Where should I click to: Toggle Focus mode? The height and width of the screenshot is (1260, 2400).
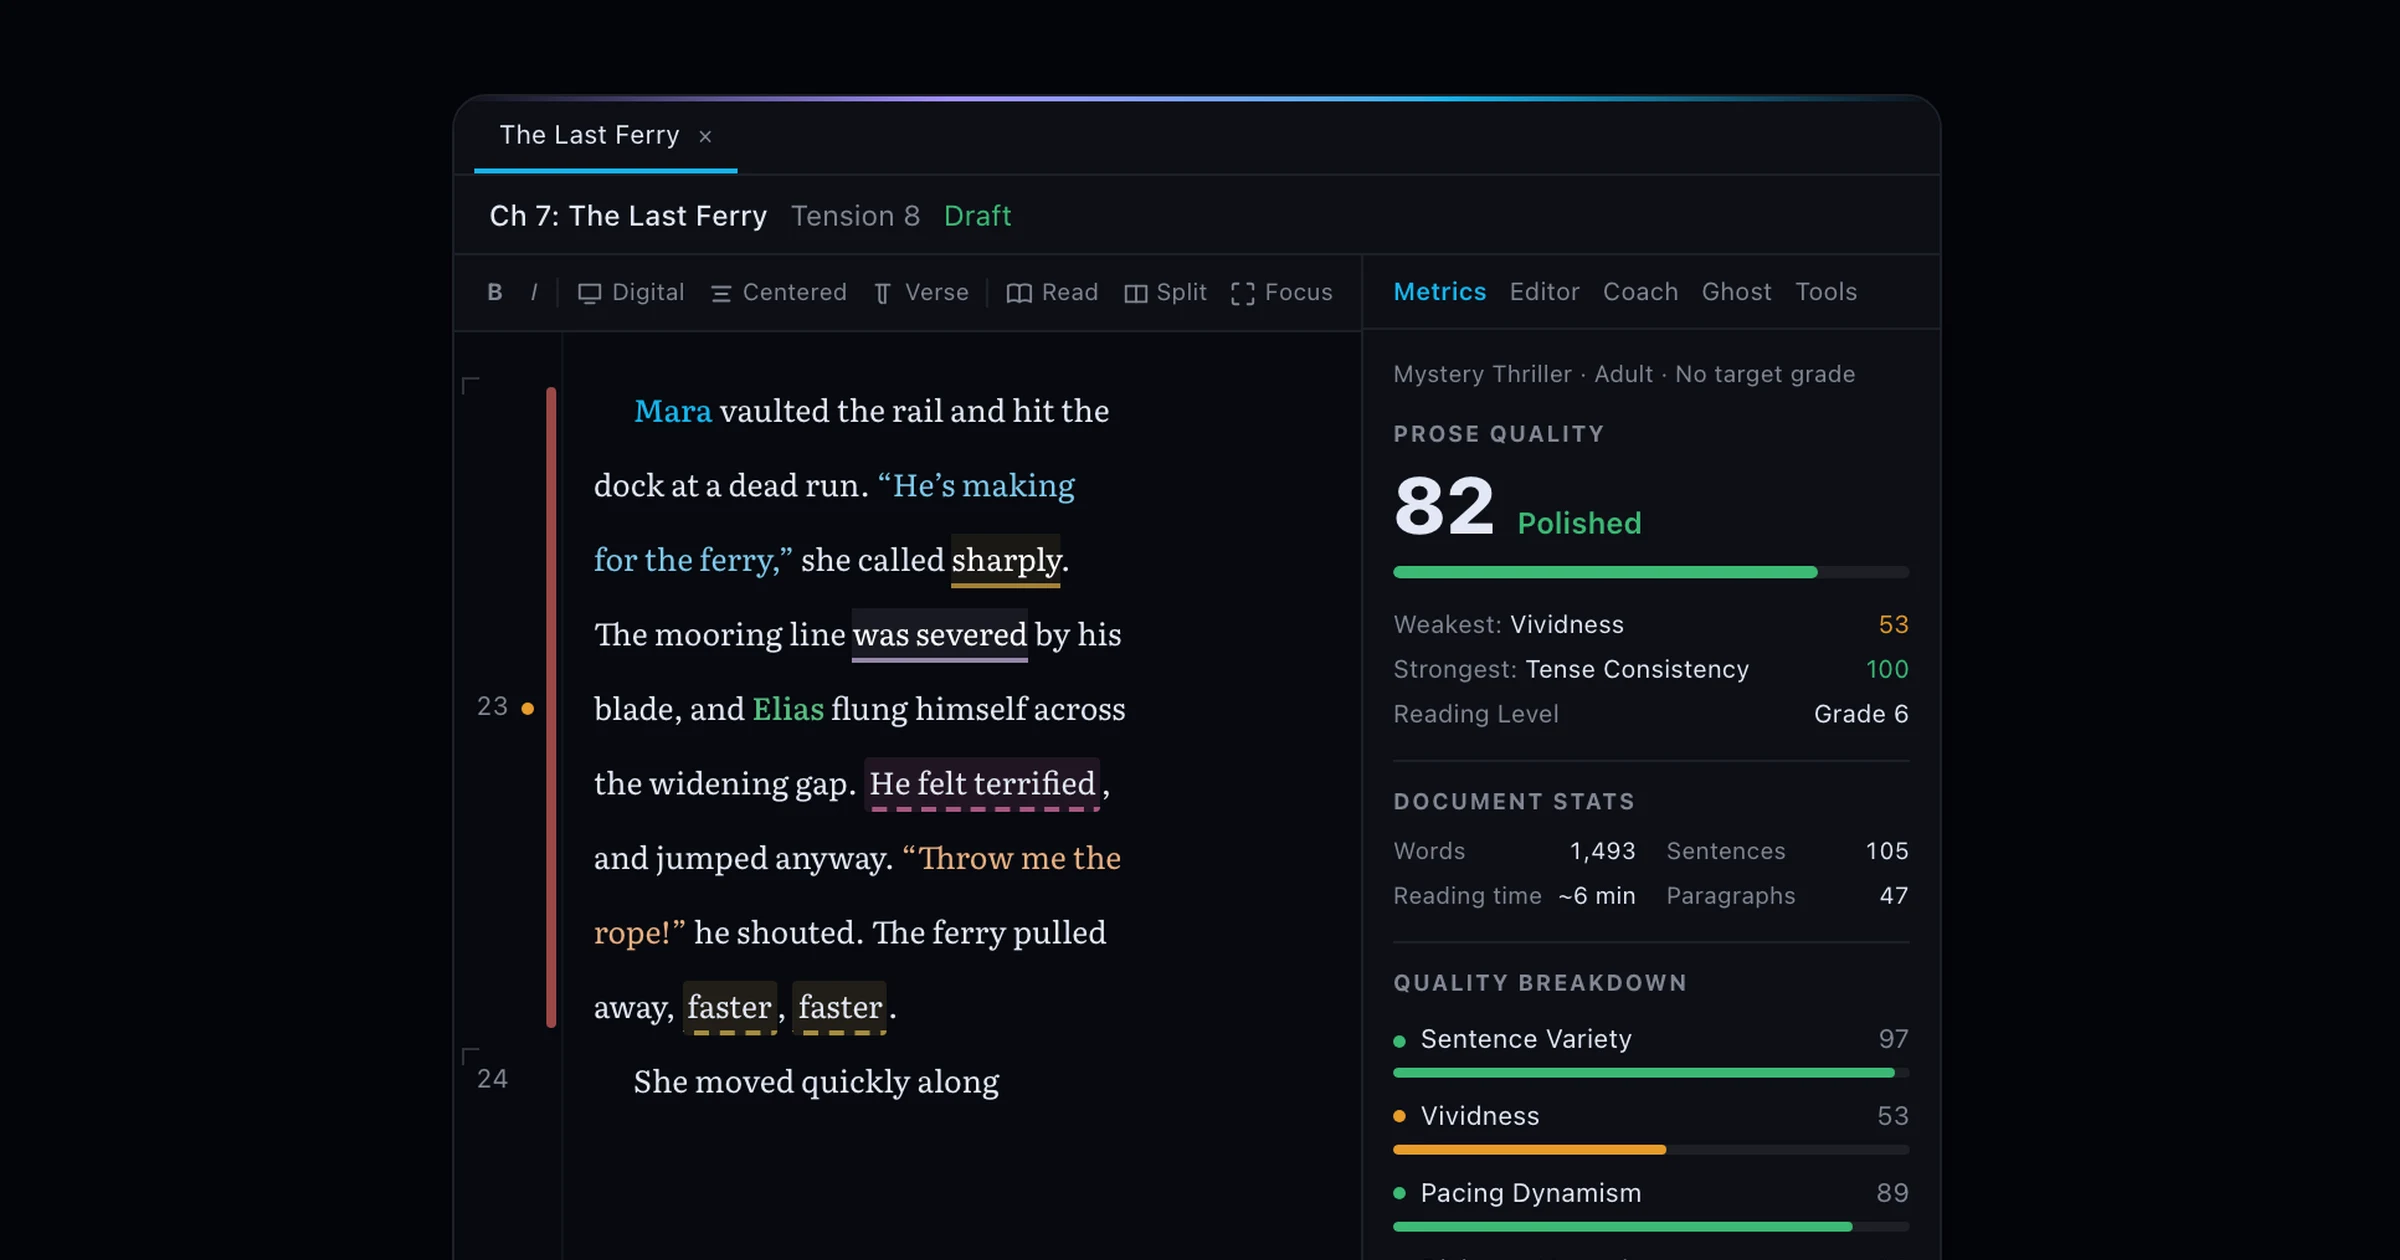tap(1281, 292)
